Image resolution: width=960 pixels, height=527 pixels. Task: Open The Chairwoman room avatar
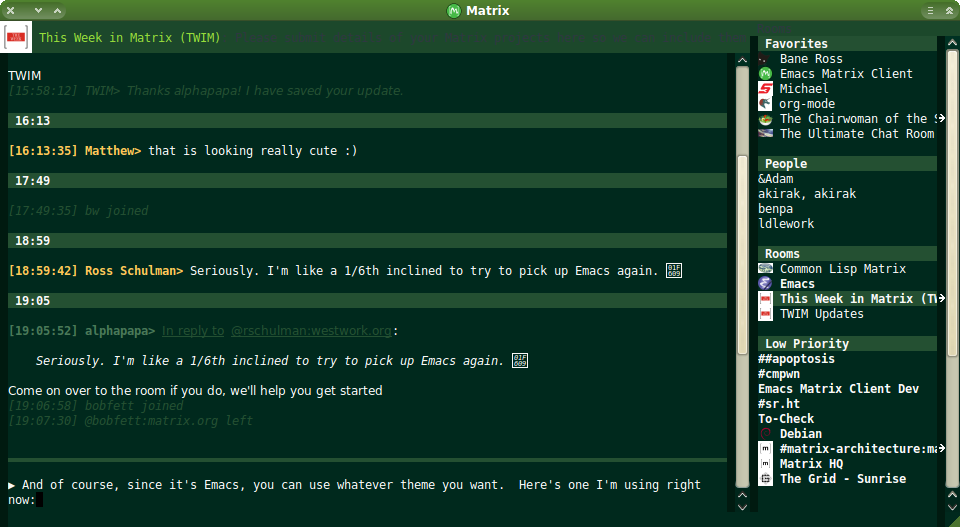(765, 119)
